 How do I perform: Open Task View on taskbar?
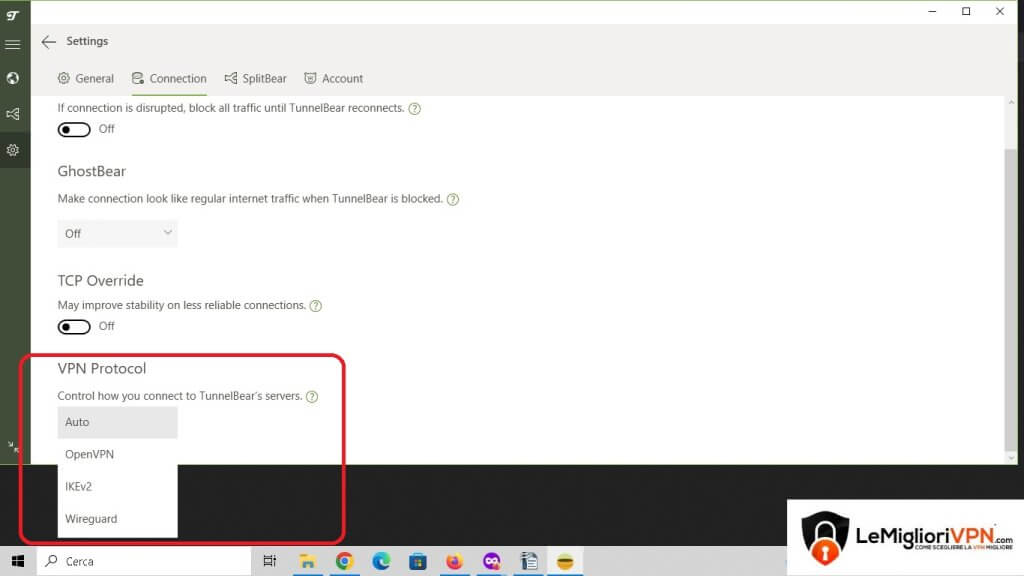tap(269, 561)
